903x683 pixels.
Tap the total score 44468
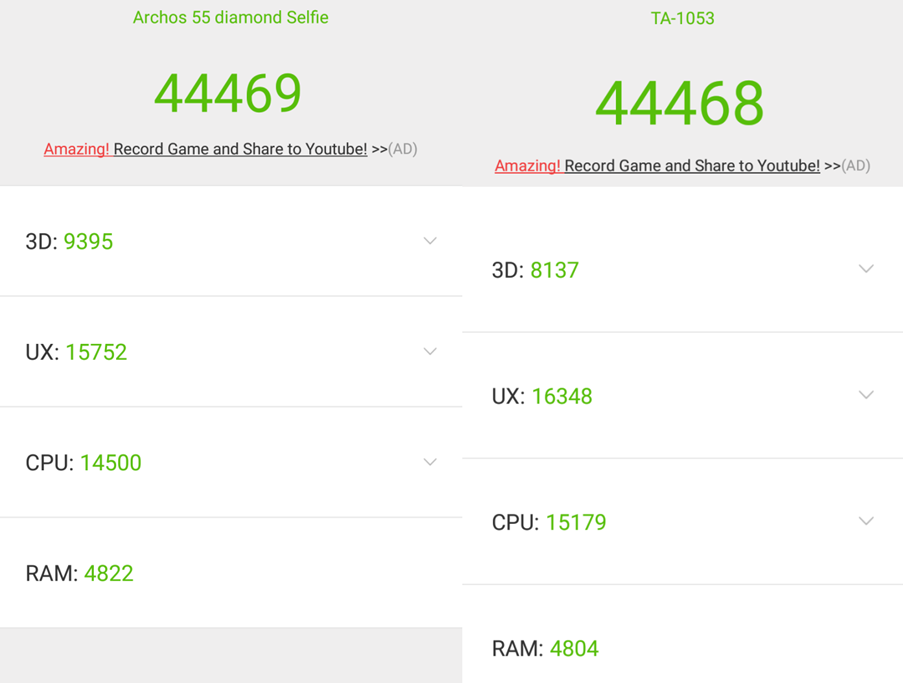tap(680, 103)
